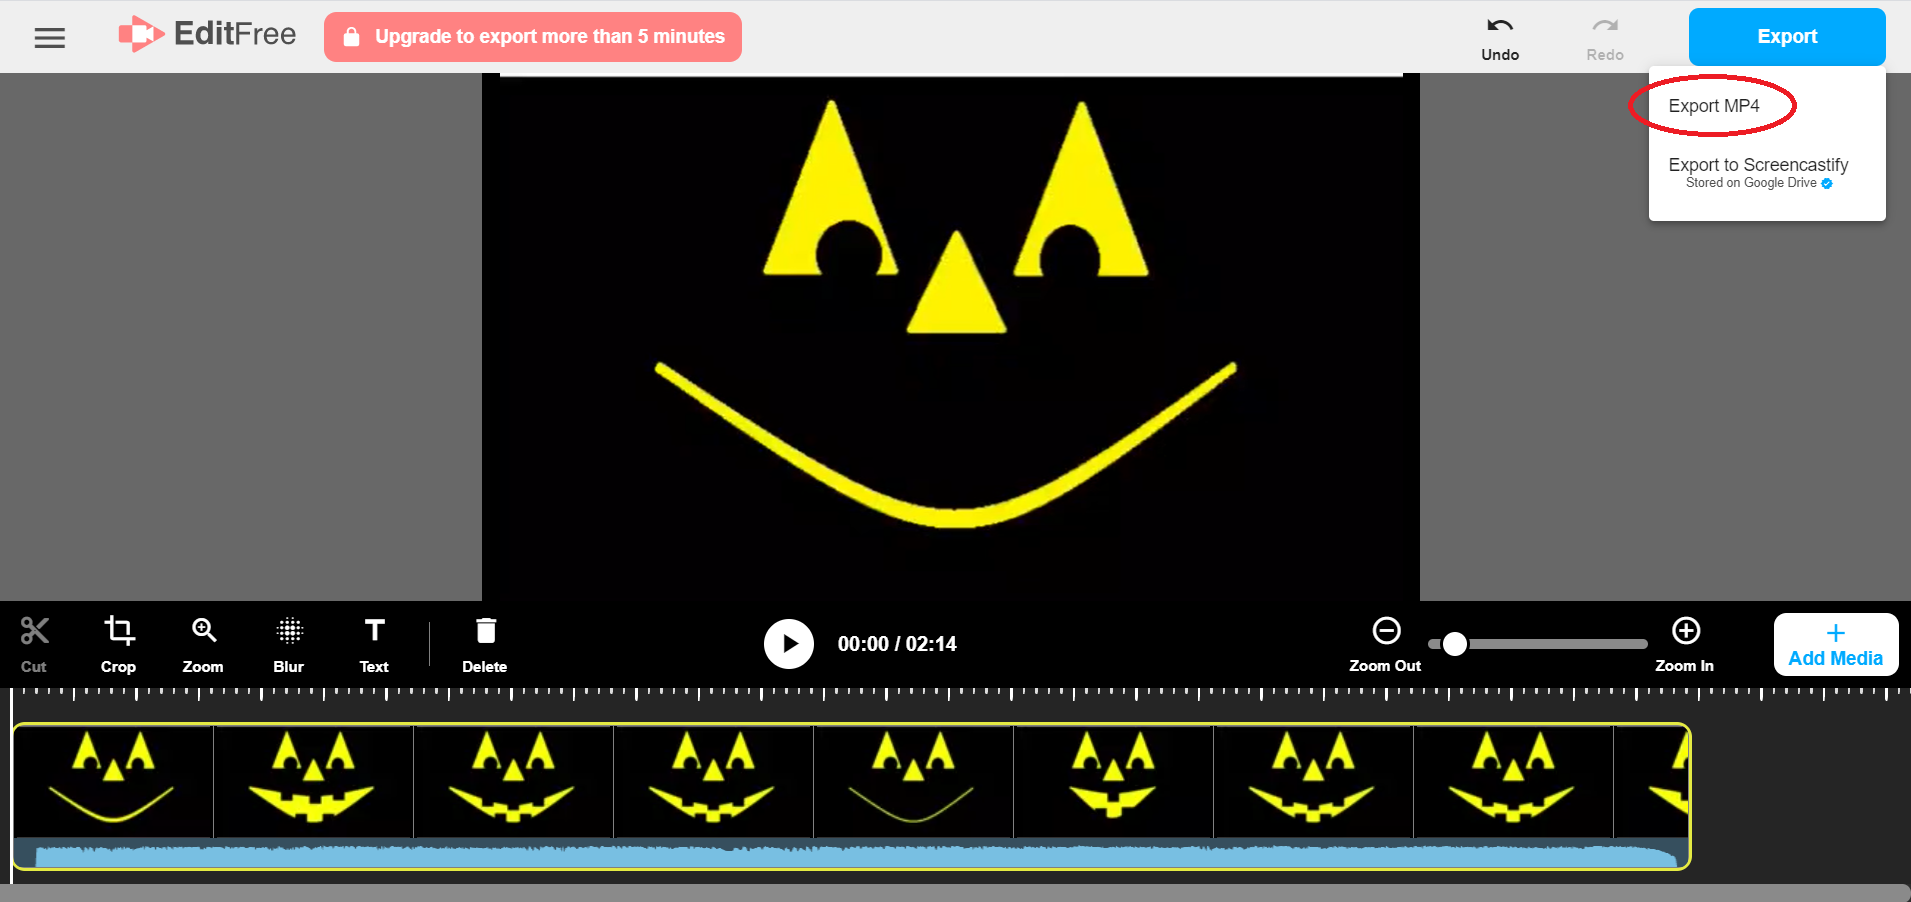This screenshot has height=902, width=1911.
Task: Click the Upgrade to export banner
Action: (x=532, y=36)
